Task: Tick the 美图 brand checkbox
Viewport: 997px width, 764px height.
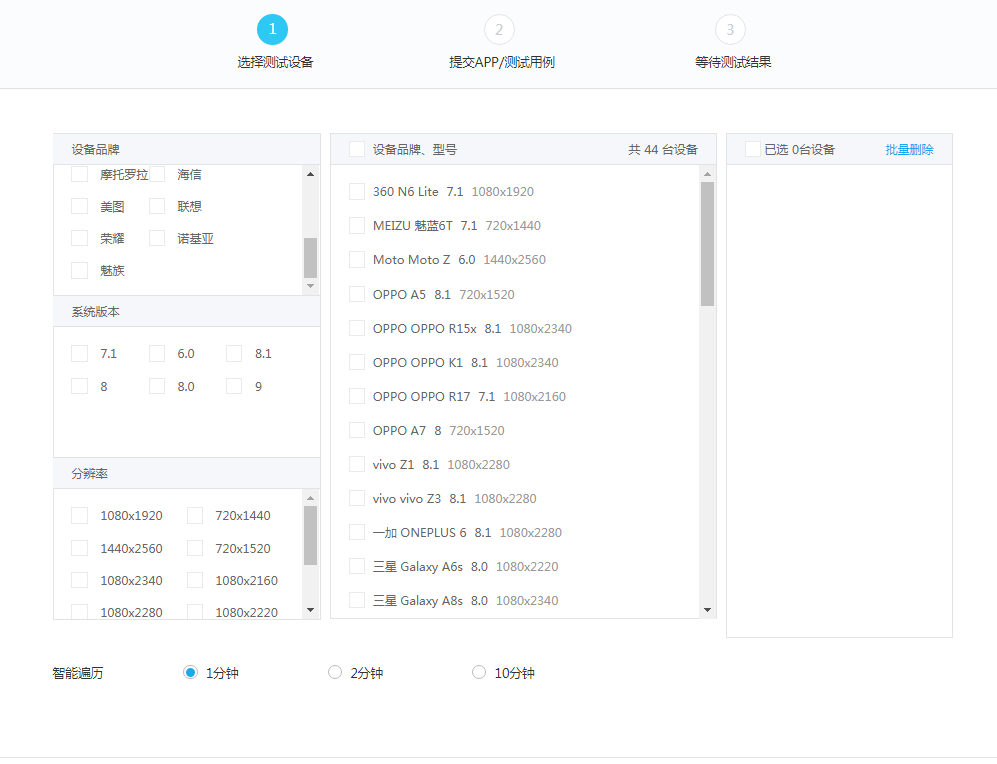Action: pos(79,206)
